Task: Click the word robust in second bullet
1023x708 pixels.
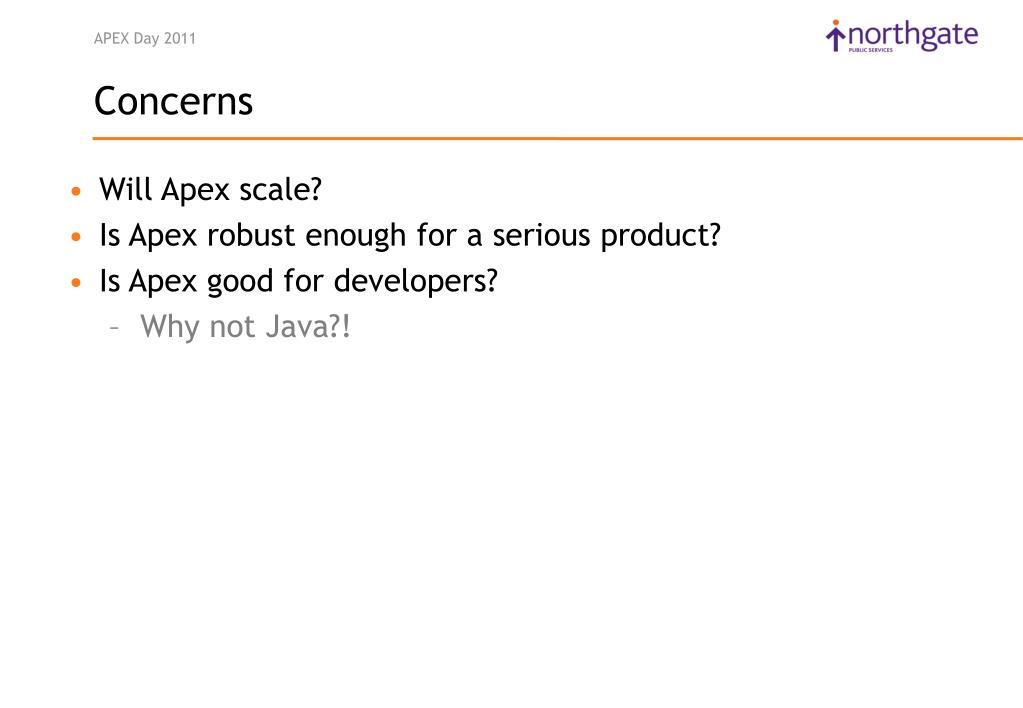Action: click(x=251, y=235)
